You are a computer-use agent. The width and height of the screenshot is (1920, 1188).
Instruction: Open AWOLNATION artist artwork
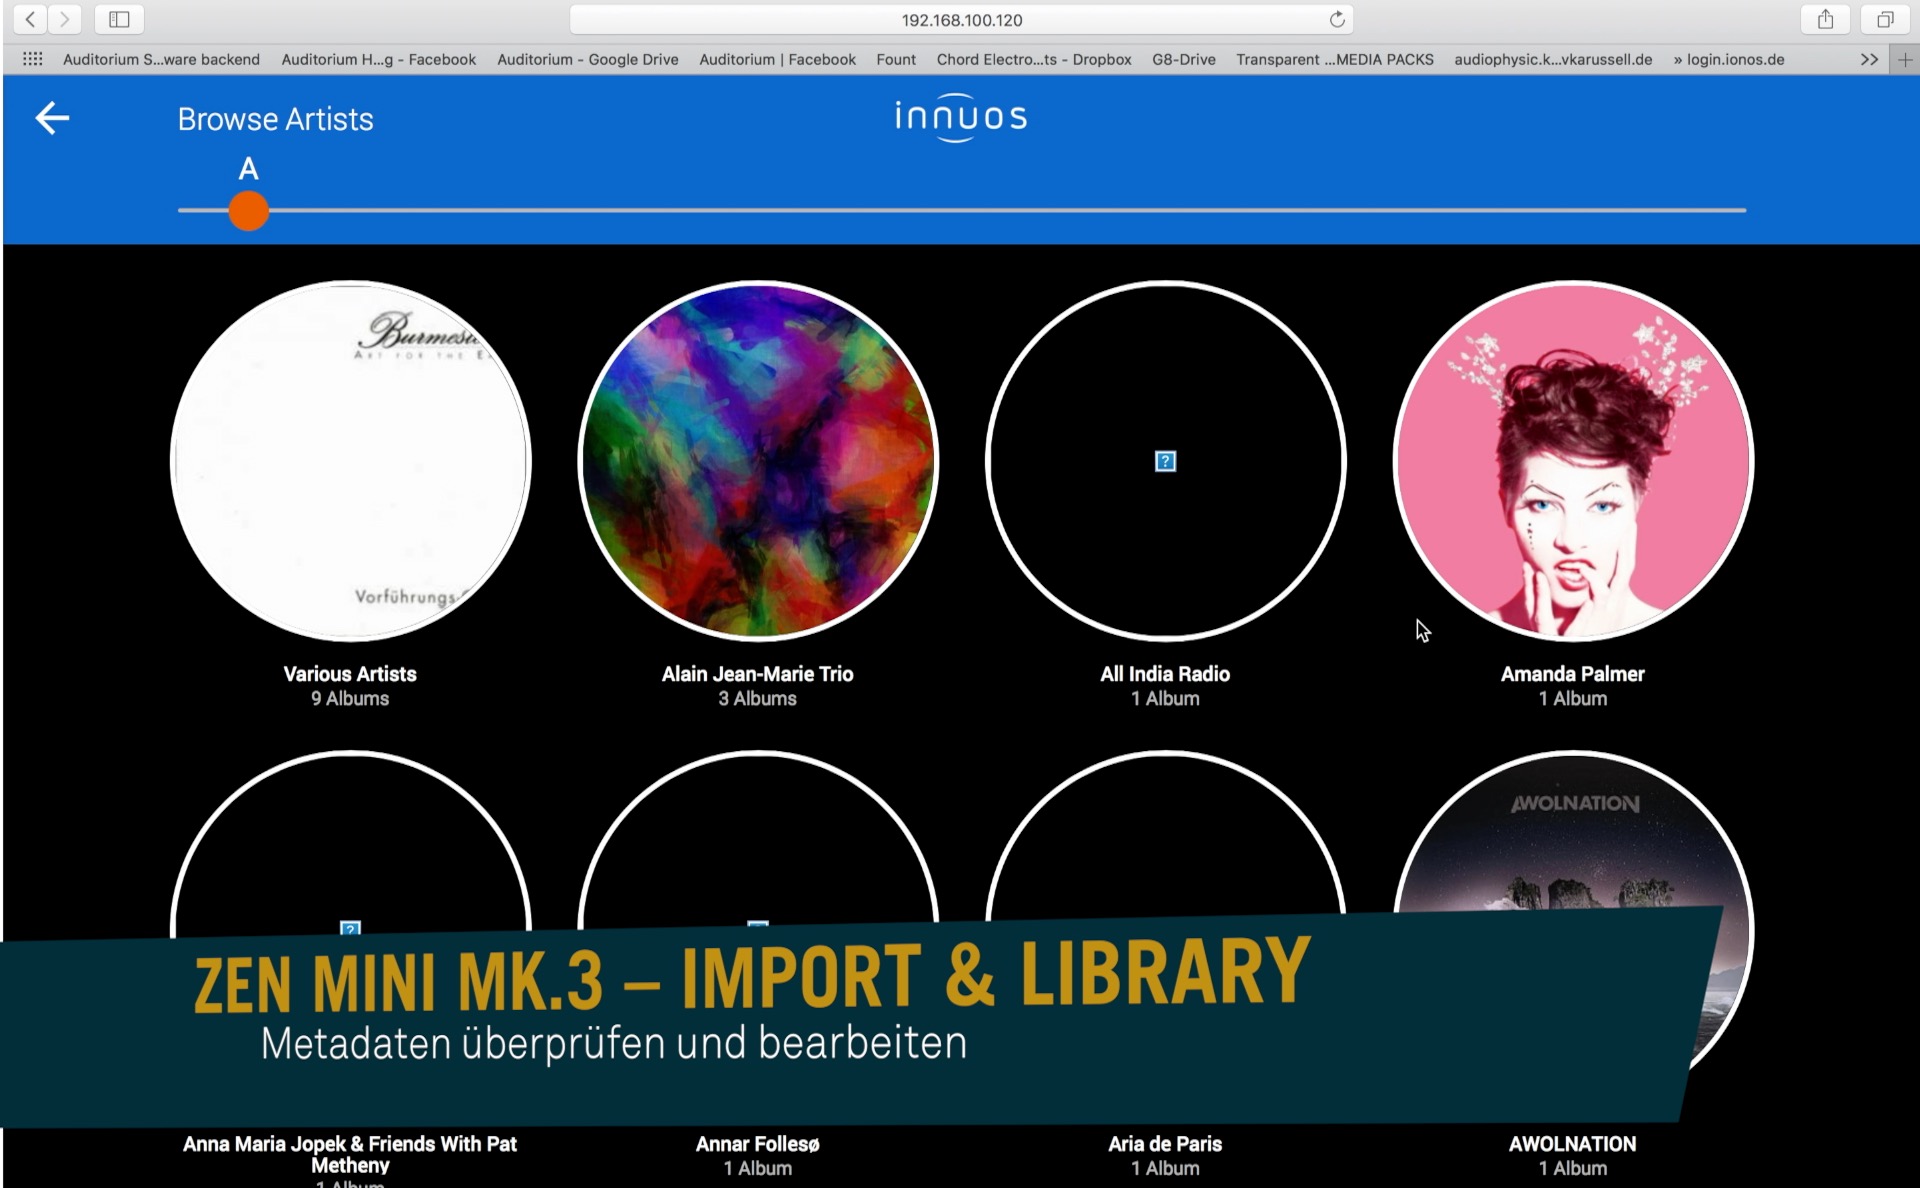(1573, 830)
